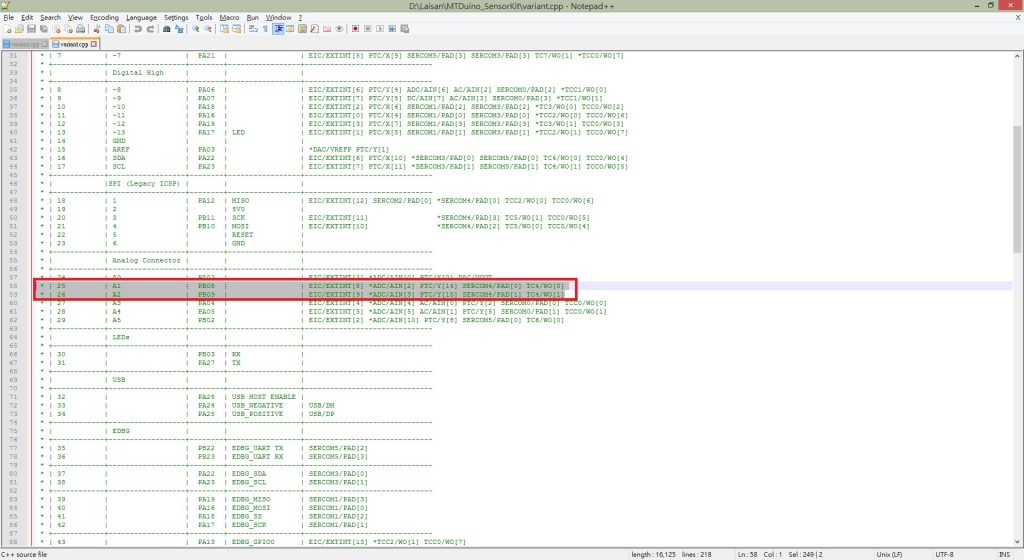
Task: Open the Replace toolbar icon
Action: [x=179, y=29]
